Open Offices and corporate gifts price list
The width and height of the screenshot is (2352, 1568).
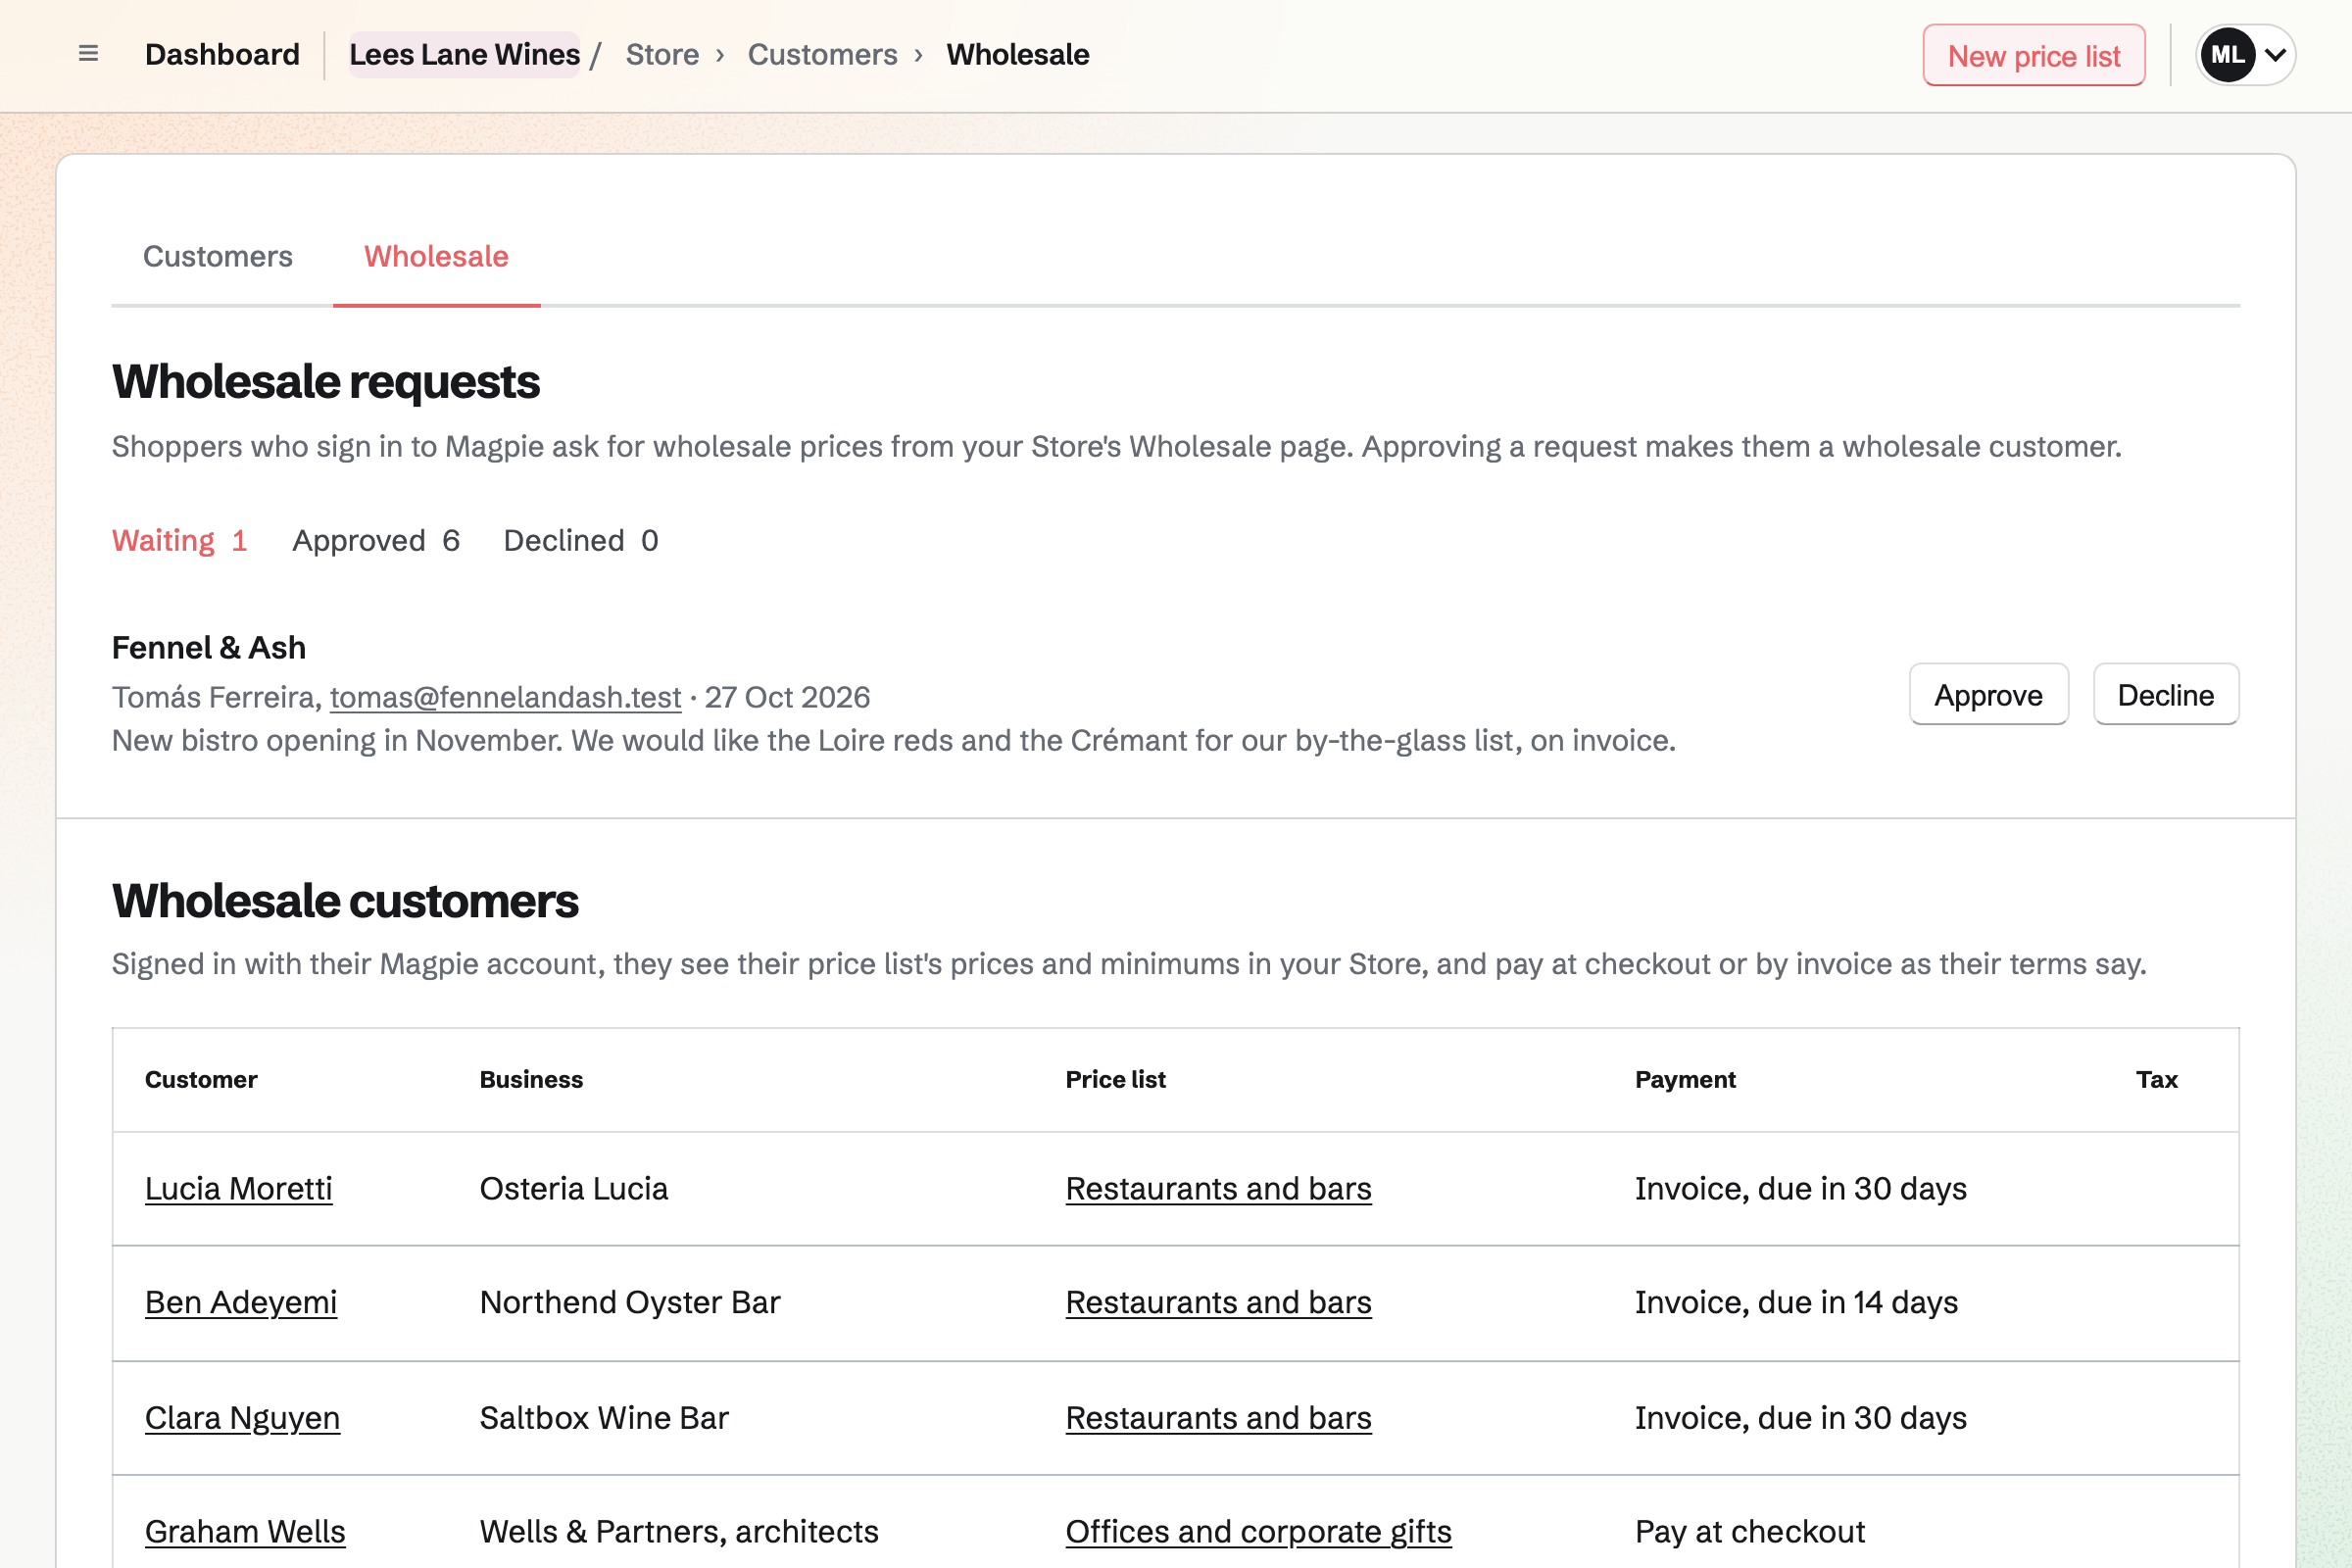point(1258,1533)
